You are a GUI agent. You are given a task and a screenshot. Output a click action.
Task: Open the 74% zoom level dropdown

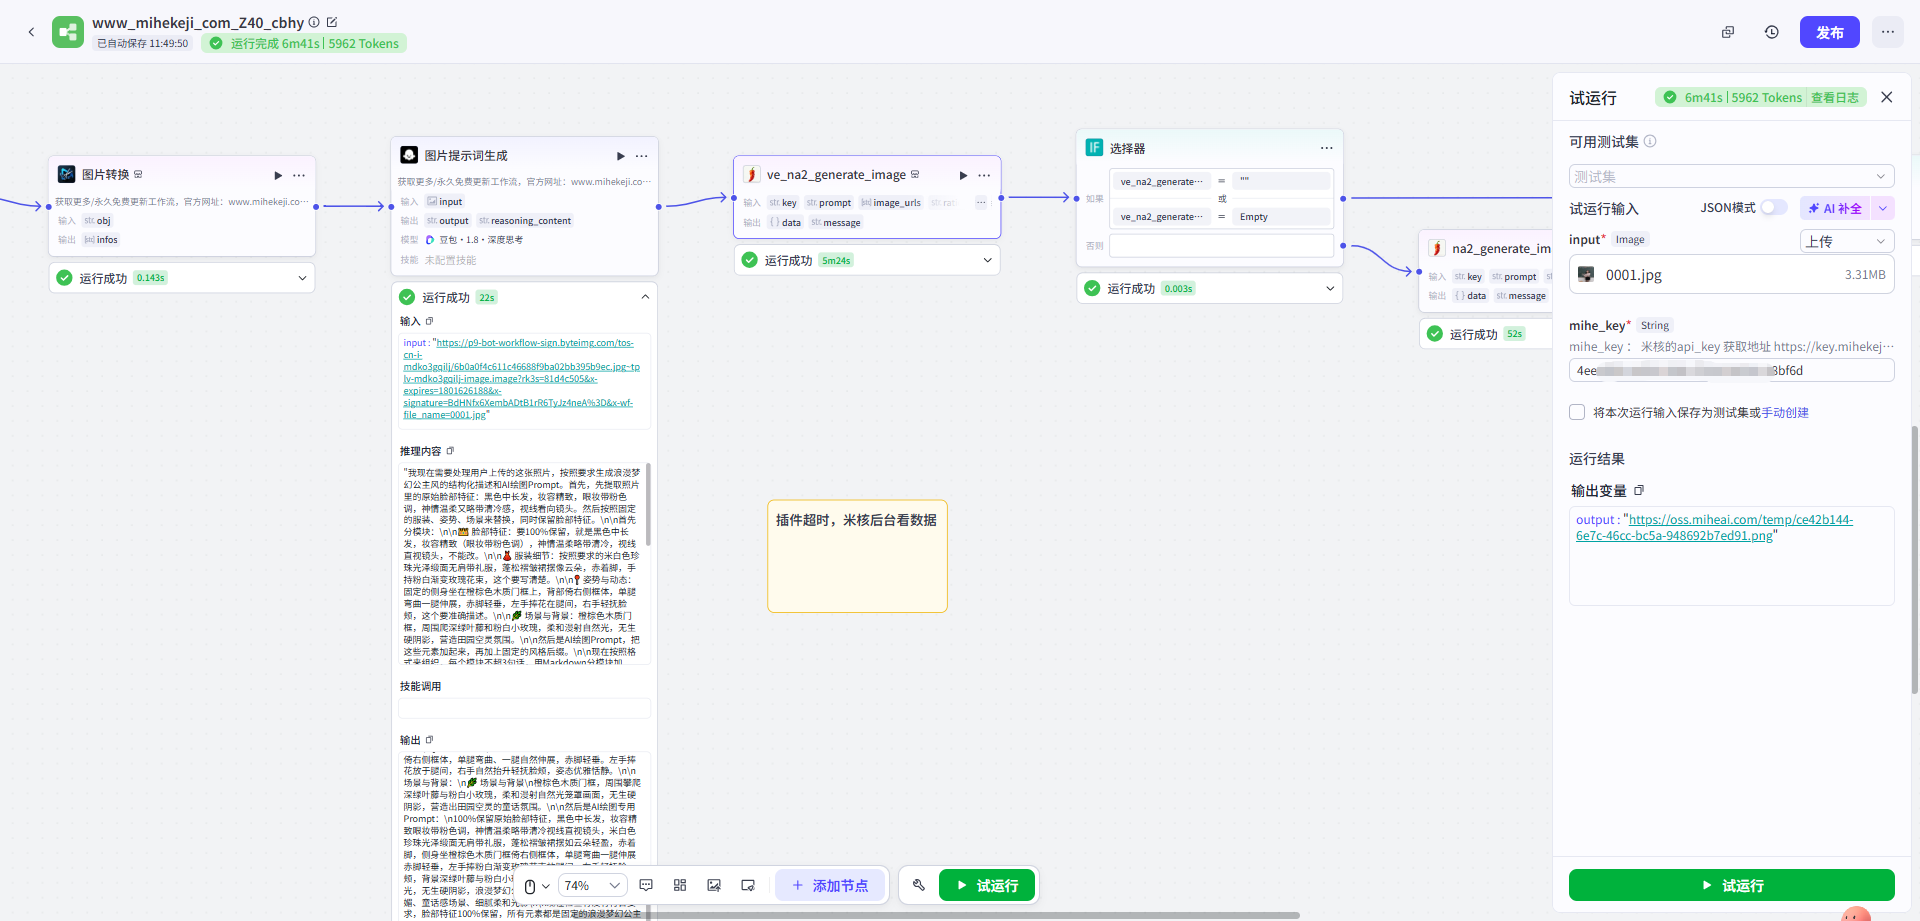click(591, 885)
